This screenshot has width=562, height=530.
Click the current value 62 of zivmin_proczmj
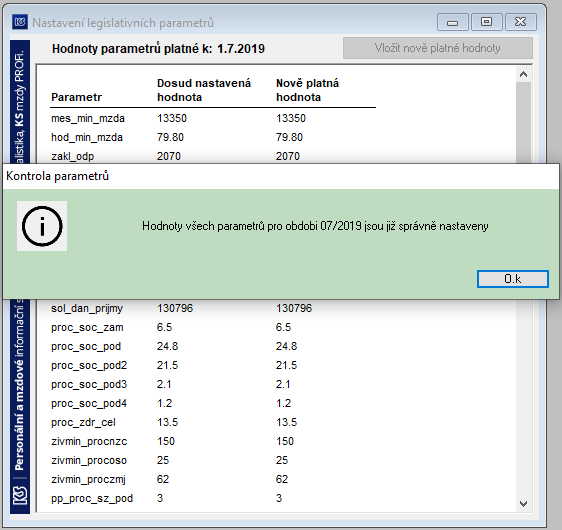coord(163,479)
